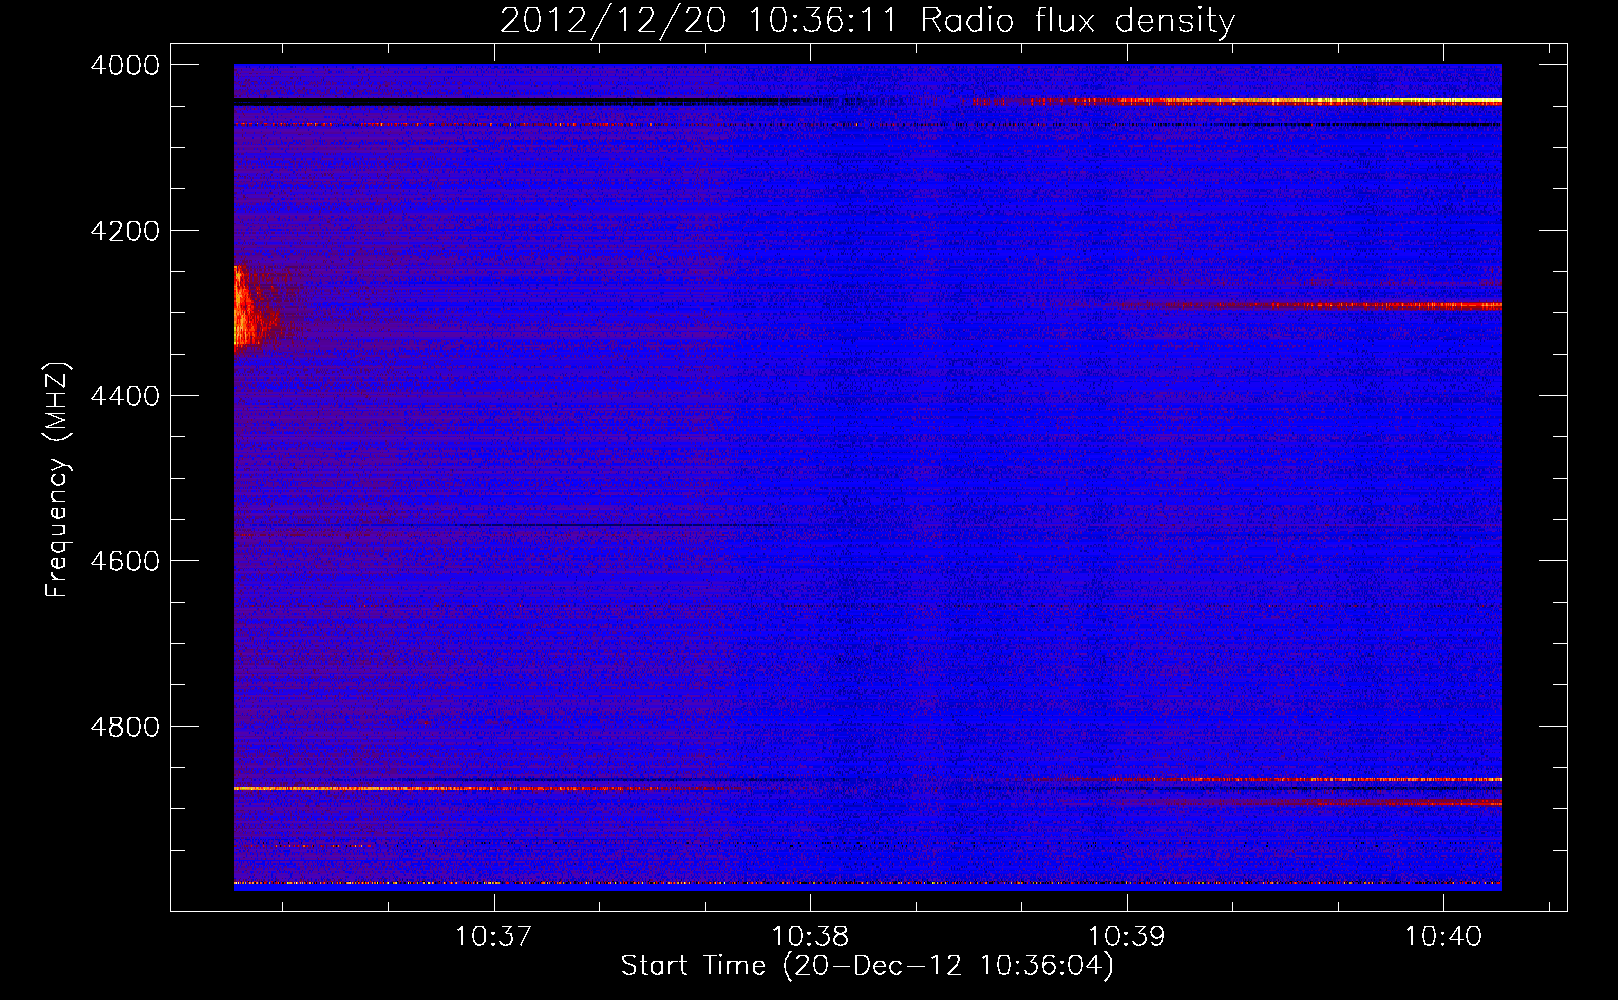The height and width of the screenshot is (1000, 1618).
Task: Click the 10:40 time tick label
Action: 1443,937
